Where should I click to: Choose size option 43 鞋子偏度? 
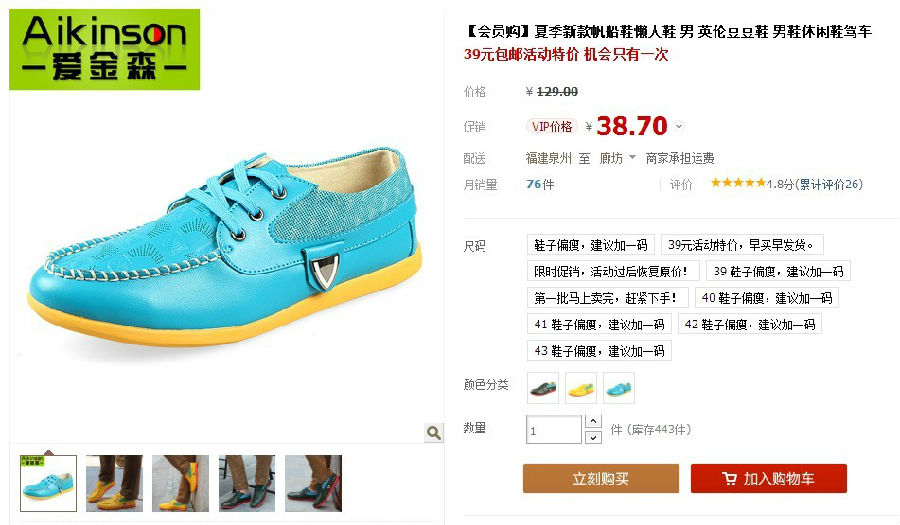[599, 351]
